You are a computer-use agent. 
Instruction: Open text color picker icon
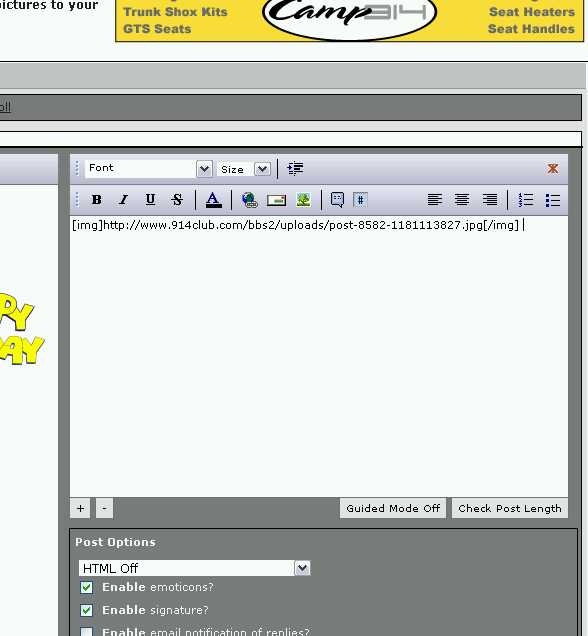point(213,200)
